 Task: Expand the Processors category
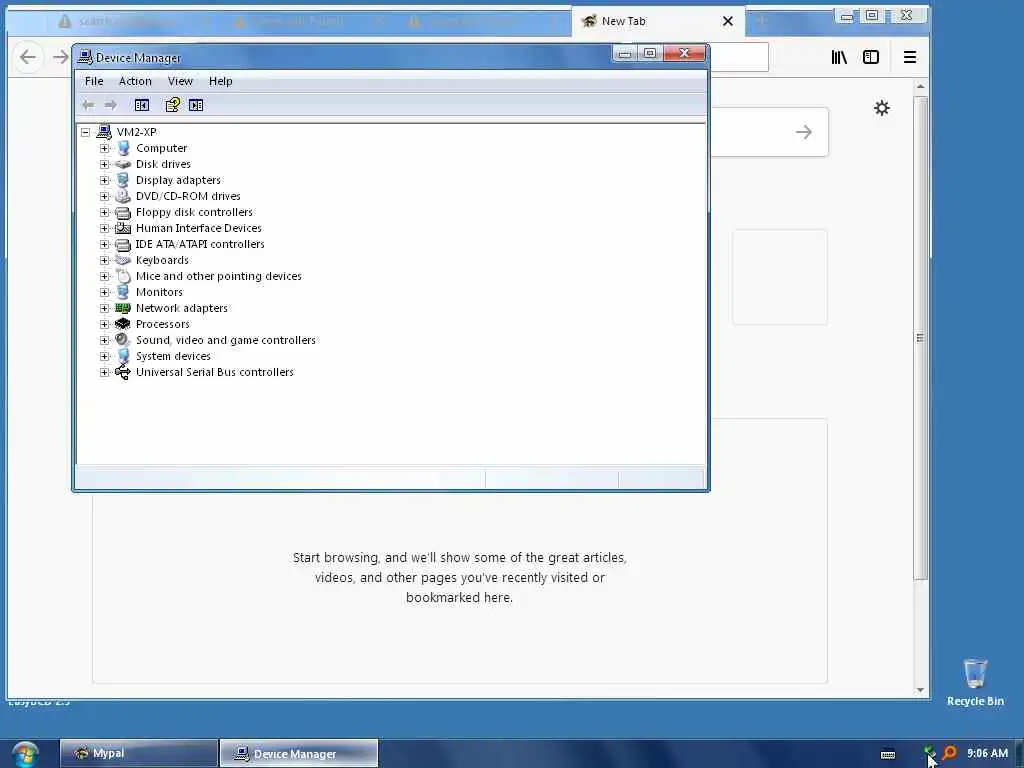[104, 324]
